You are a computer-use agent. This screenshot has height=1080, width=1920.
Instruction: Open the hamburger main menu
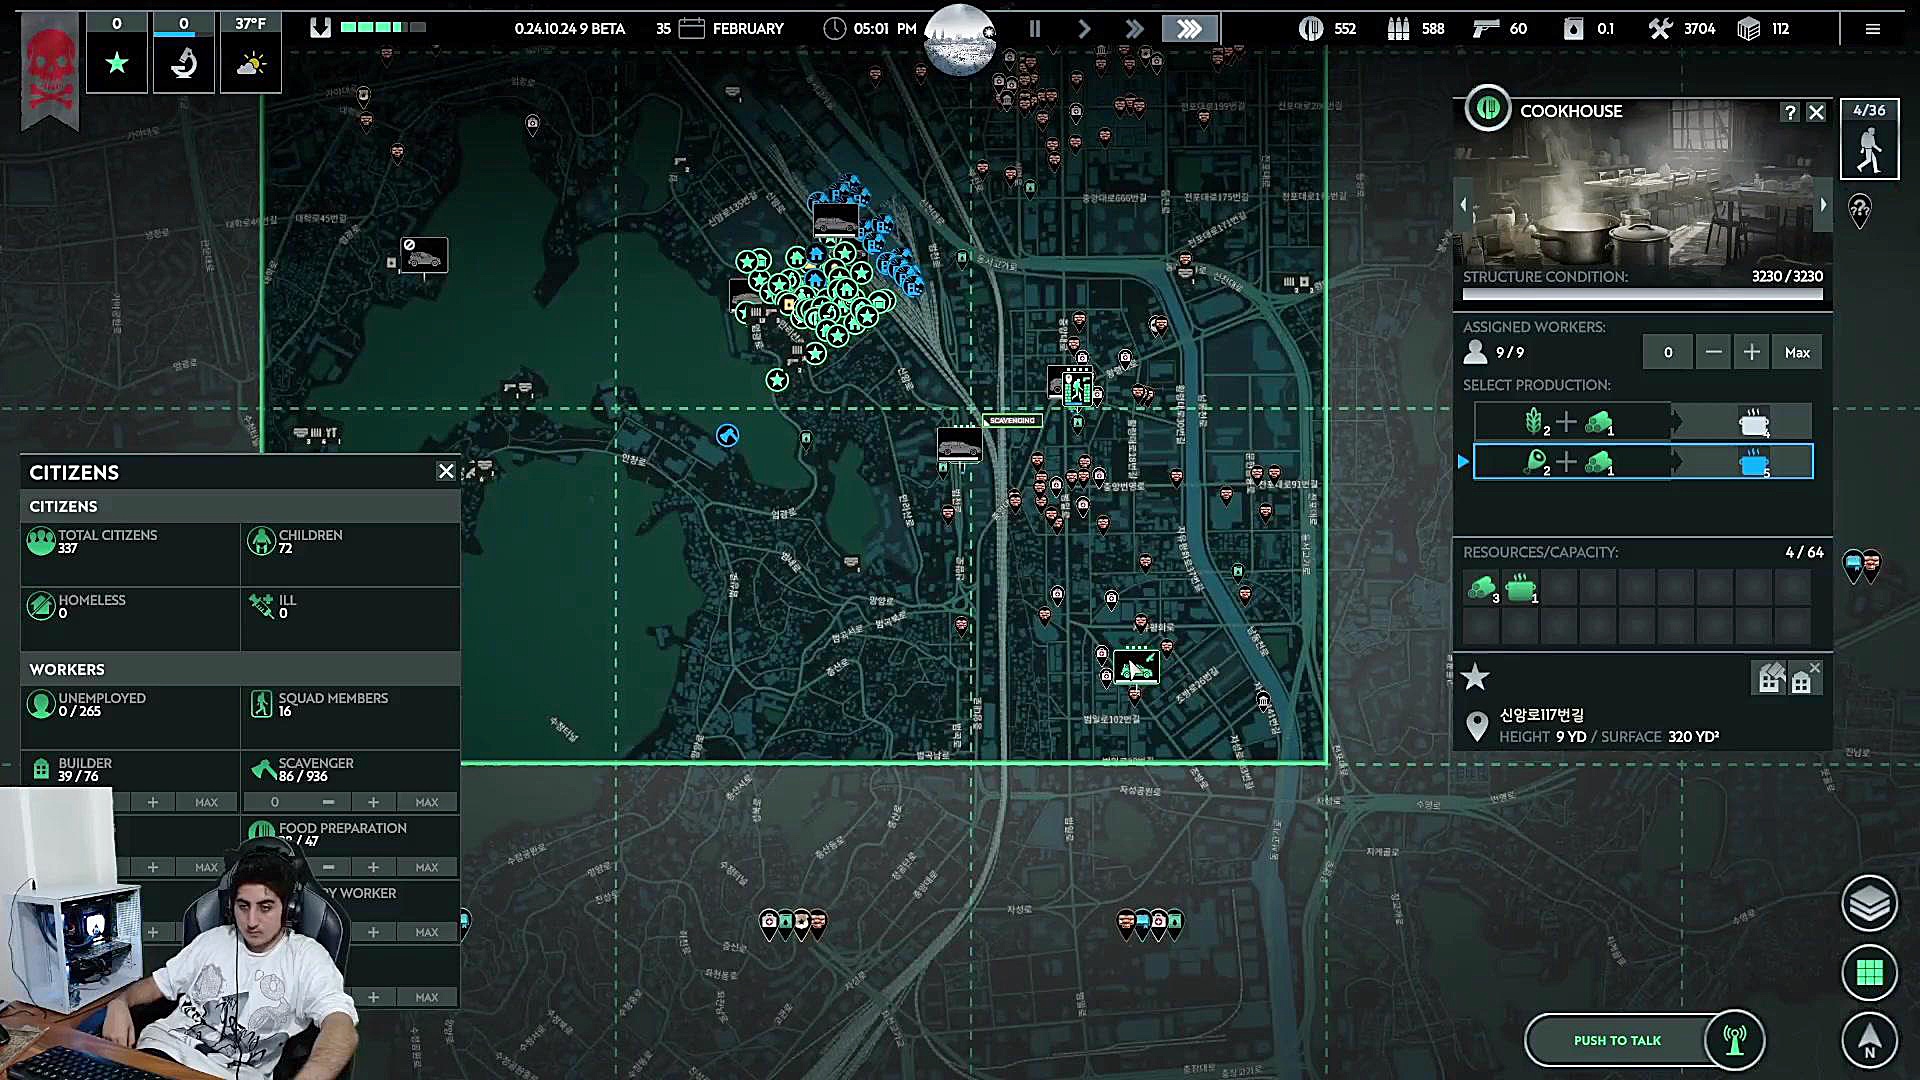(x=1873, y=29)
